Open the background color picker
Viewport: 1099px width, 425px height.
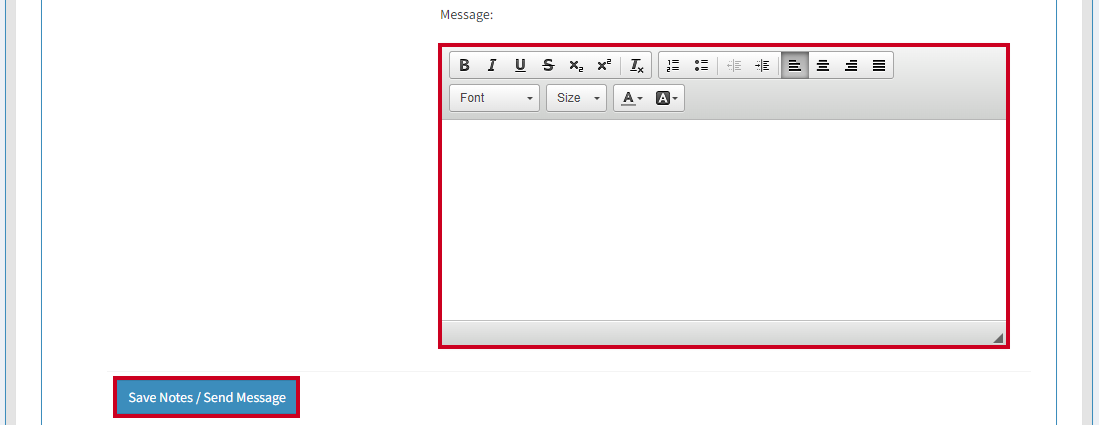pyautogui.click(x=667, y=98)
